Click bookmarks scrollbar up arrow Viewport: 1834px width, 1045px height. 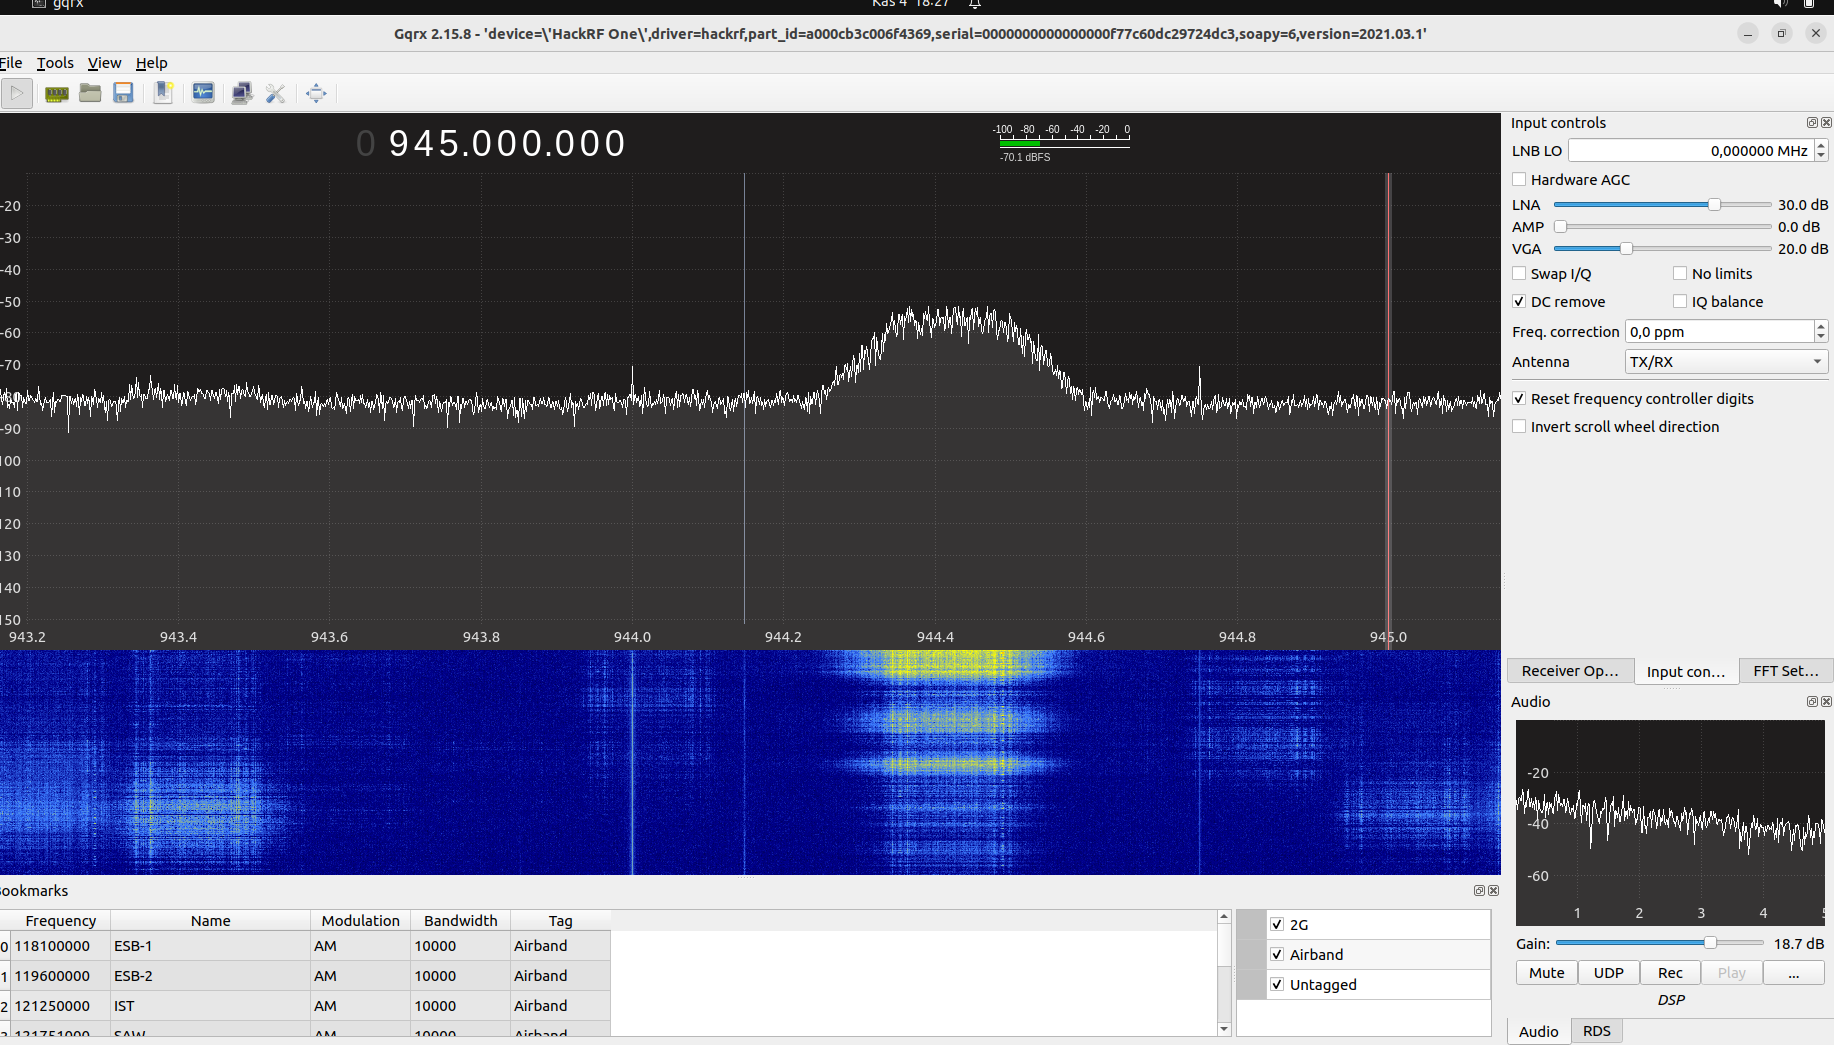tap(1224, 916)
